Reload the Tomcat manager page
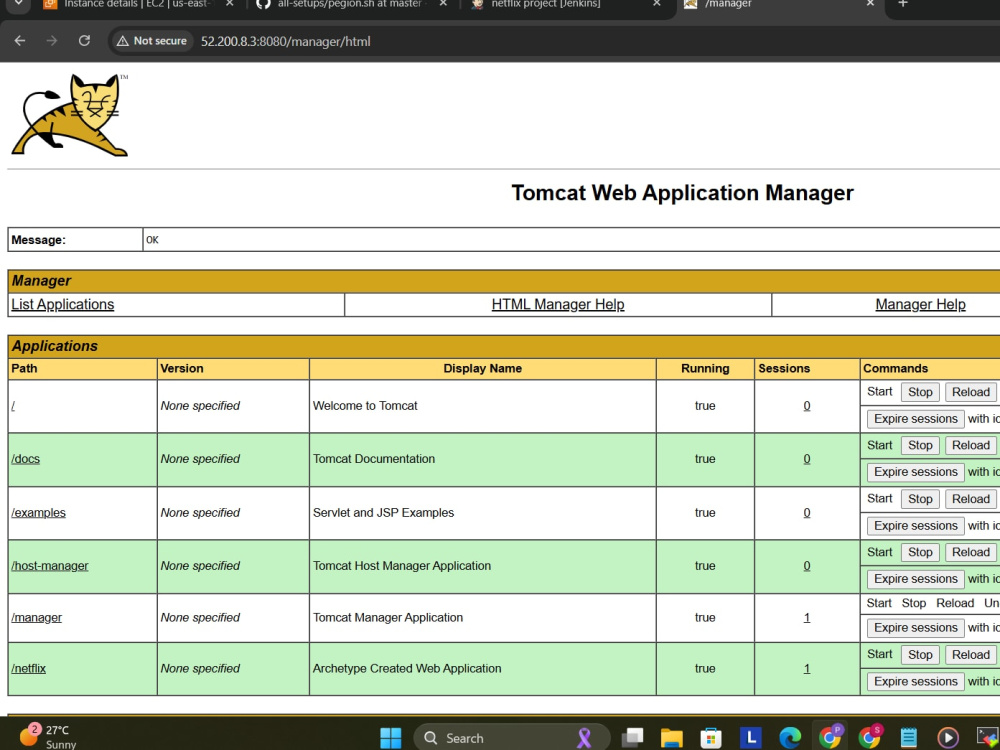The height and width of the screenshot is (750, 1000). [x=84, y=41]
